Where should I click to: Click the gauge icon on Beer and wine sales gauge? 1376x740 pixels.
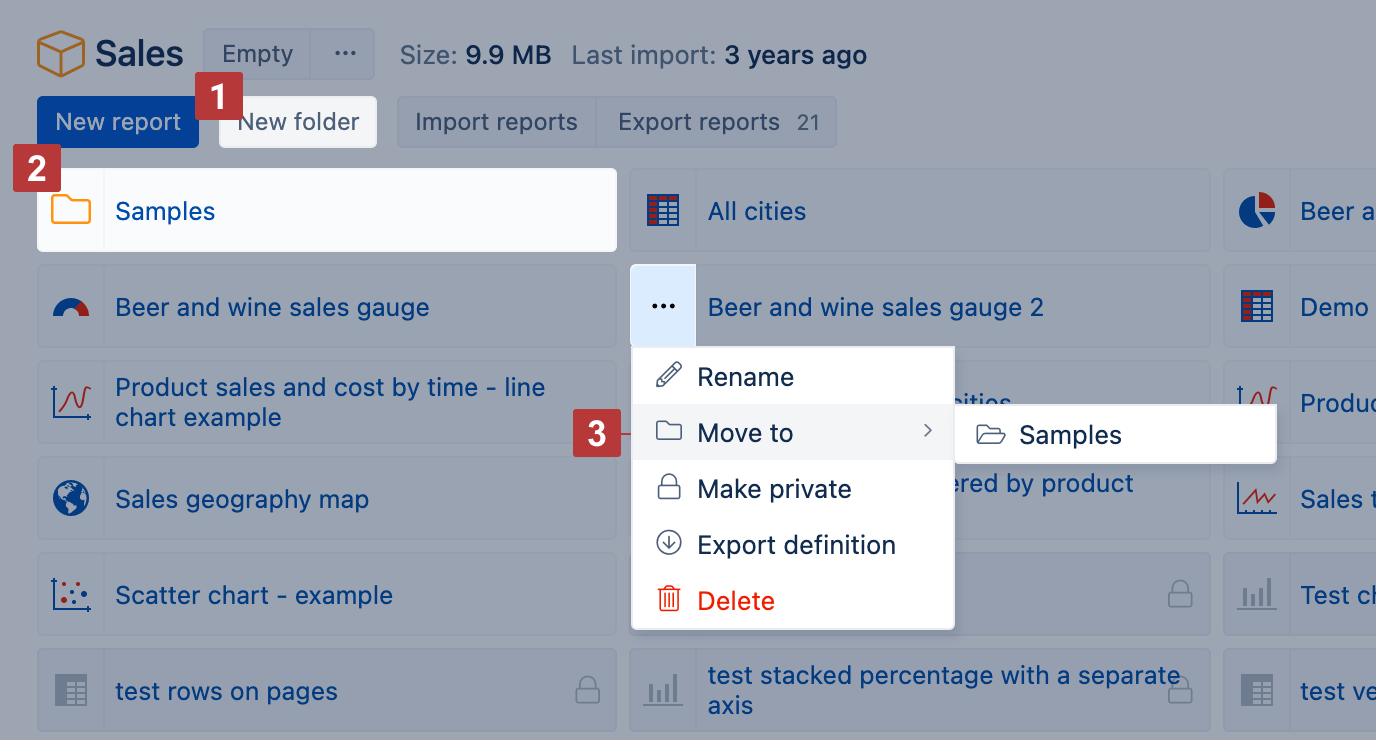click(70, 306)
